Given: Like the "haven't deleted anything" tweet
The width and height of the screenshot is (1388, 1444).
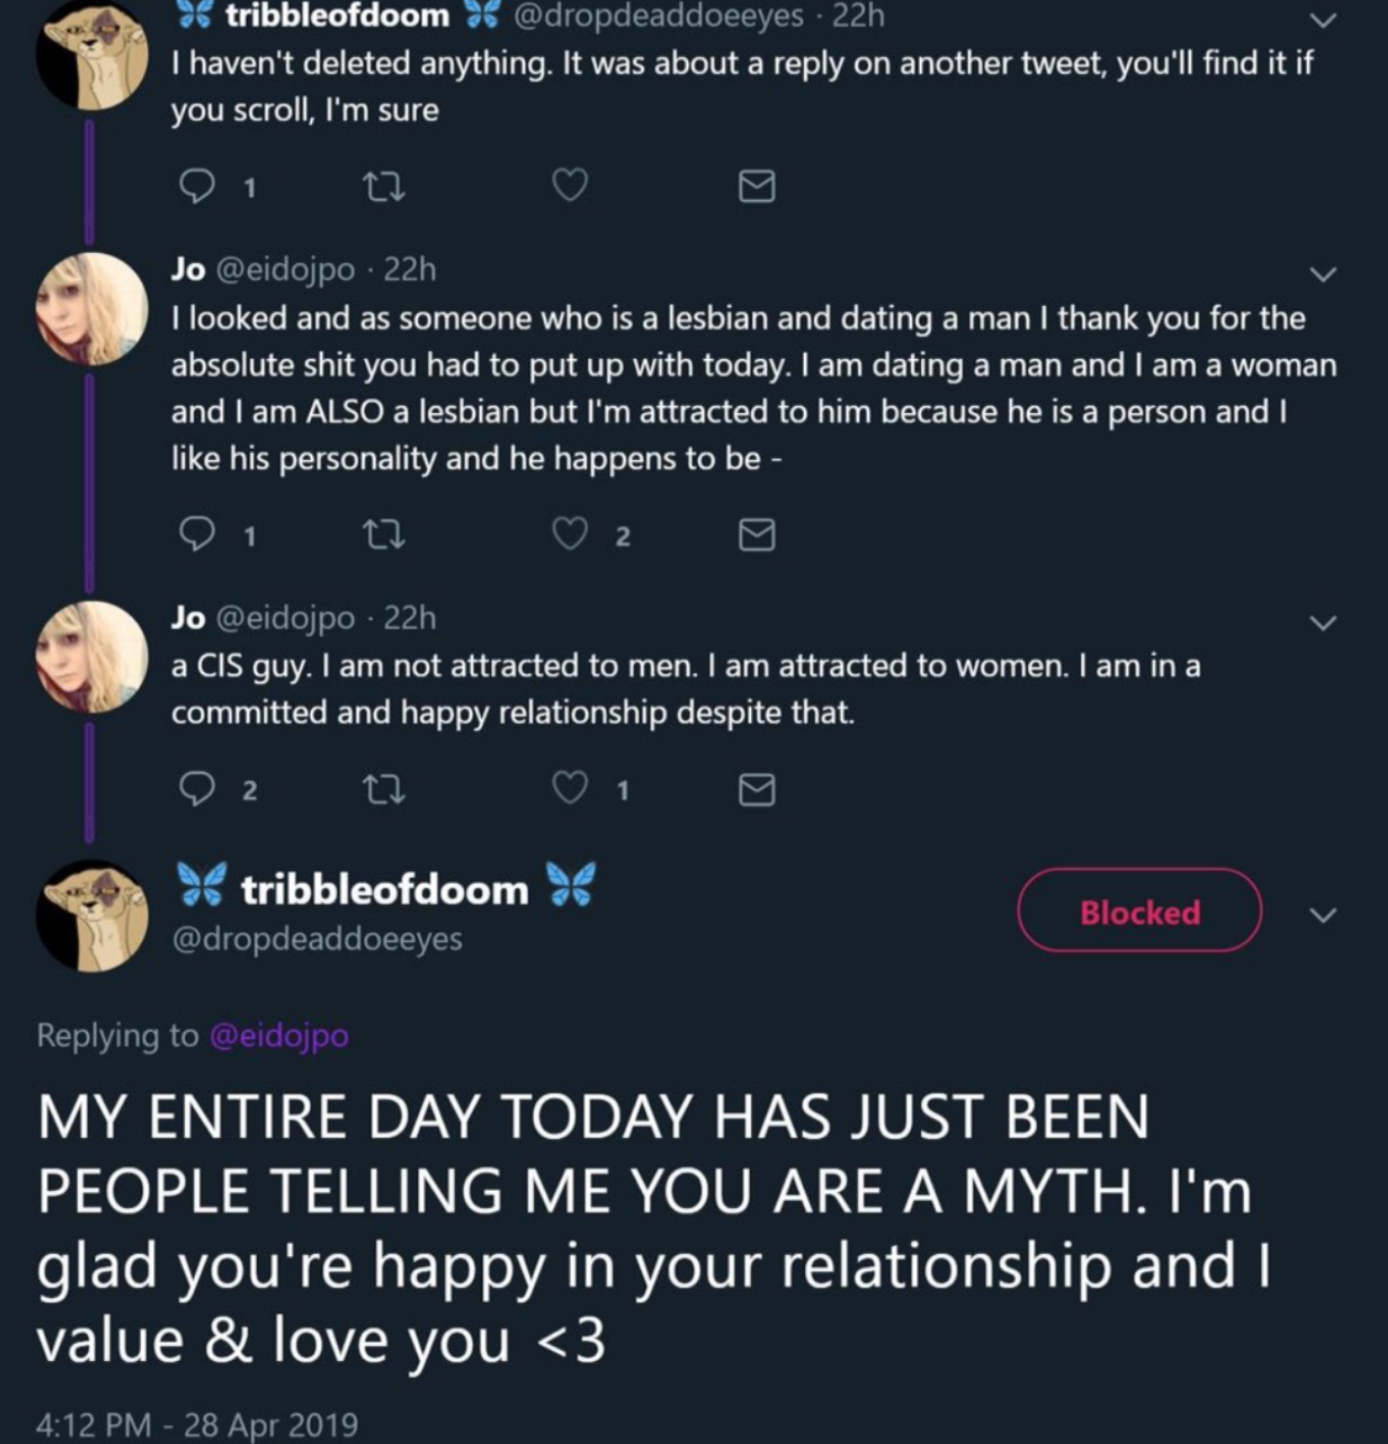Looking at the screenshot, I should click(570, 185).
